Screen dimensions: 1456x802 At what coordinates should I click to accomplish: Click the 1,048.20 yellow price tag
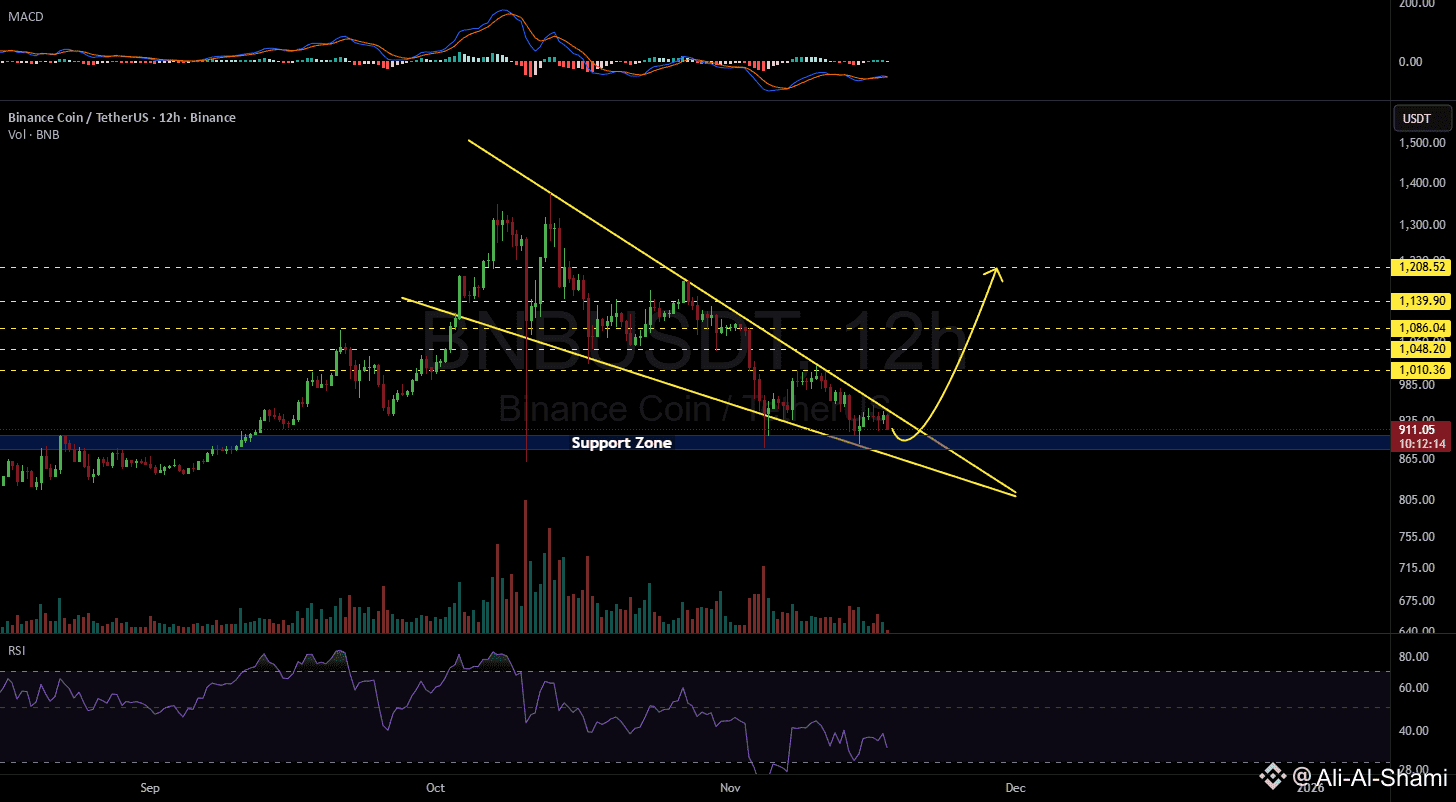click(1420, 348)
